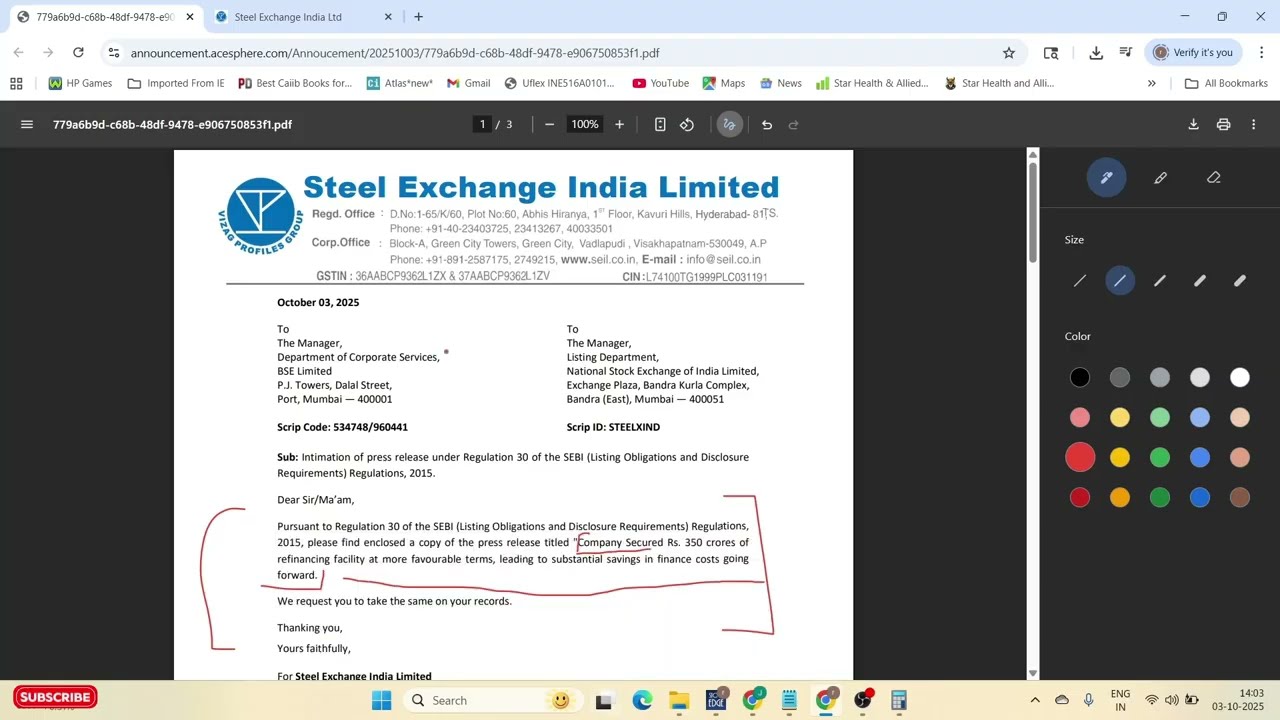Open the Gmail bookmark
1280x720 pixels.
pos(468,83)
